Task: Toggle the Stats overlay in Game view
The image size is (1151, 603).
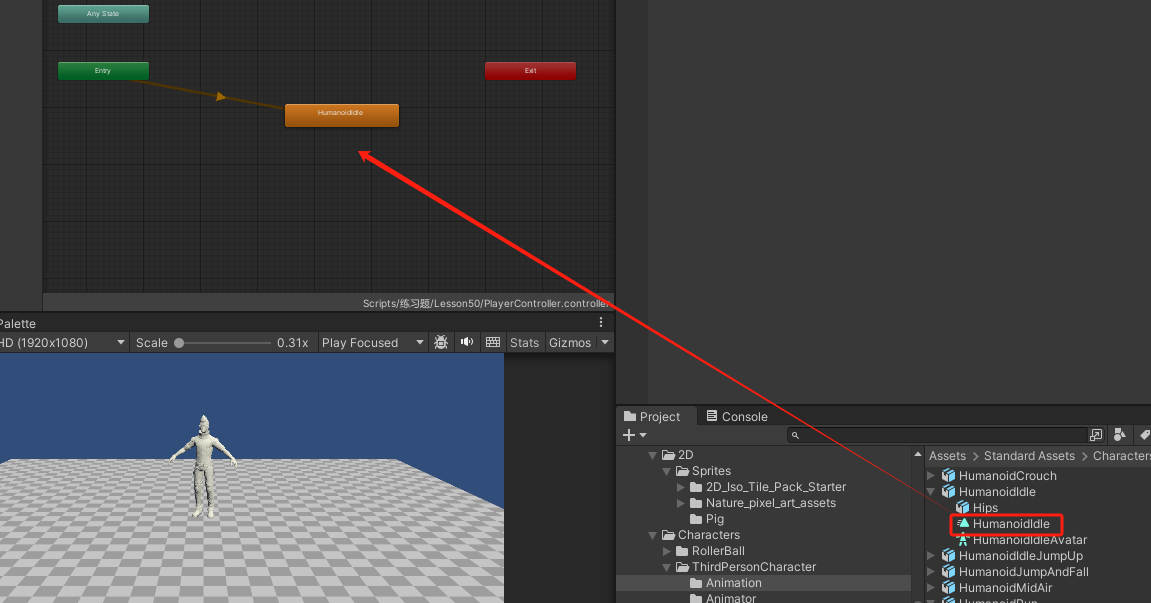Action: [x=524, y=342]
